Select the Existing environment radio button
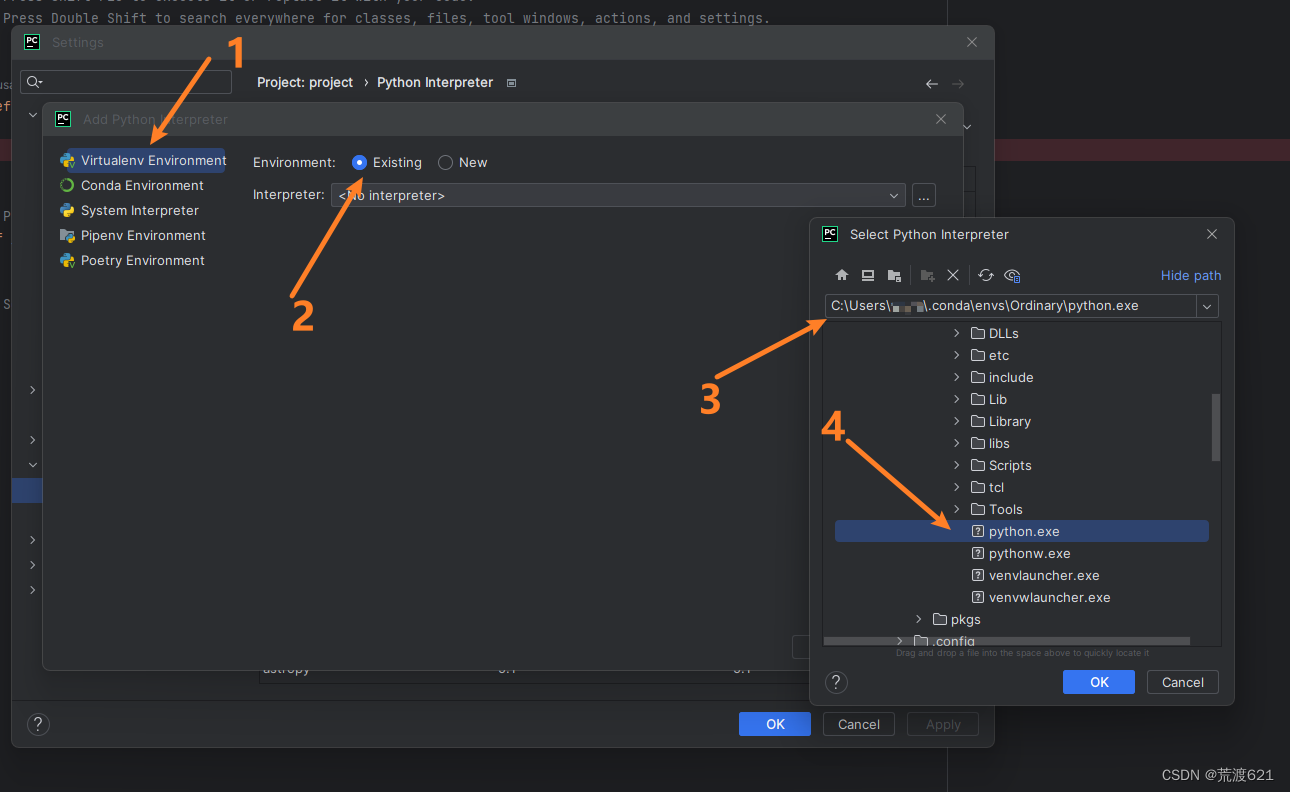Viewport: 1290px width, 792px height. pyautogui.click(x=359, y=162)
